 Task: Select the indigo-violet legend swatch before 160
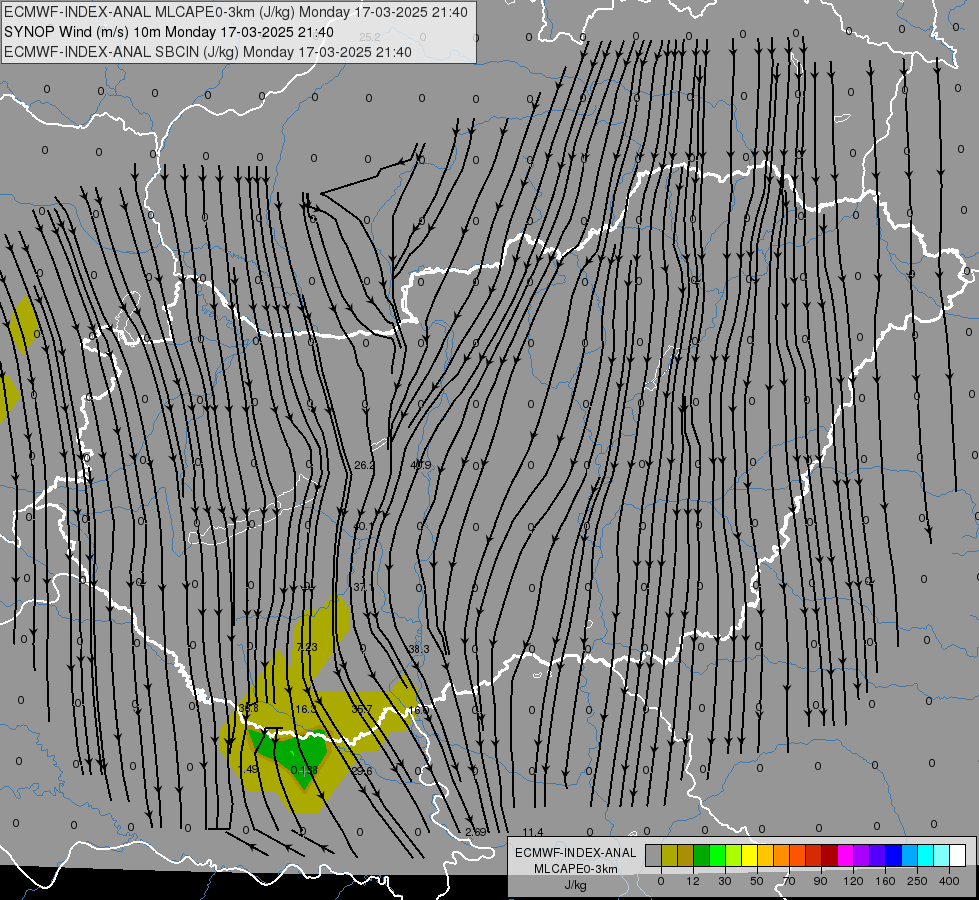click(878, 855)
